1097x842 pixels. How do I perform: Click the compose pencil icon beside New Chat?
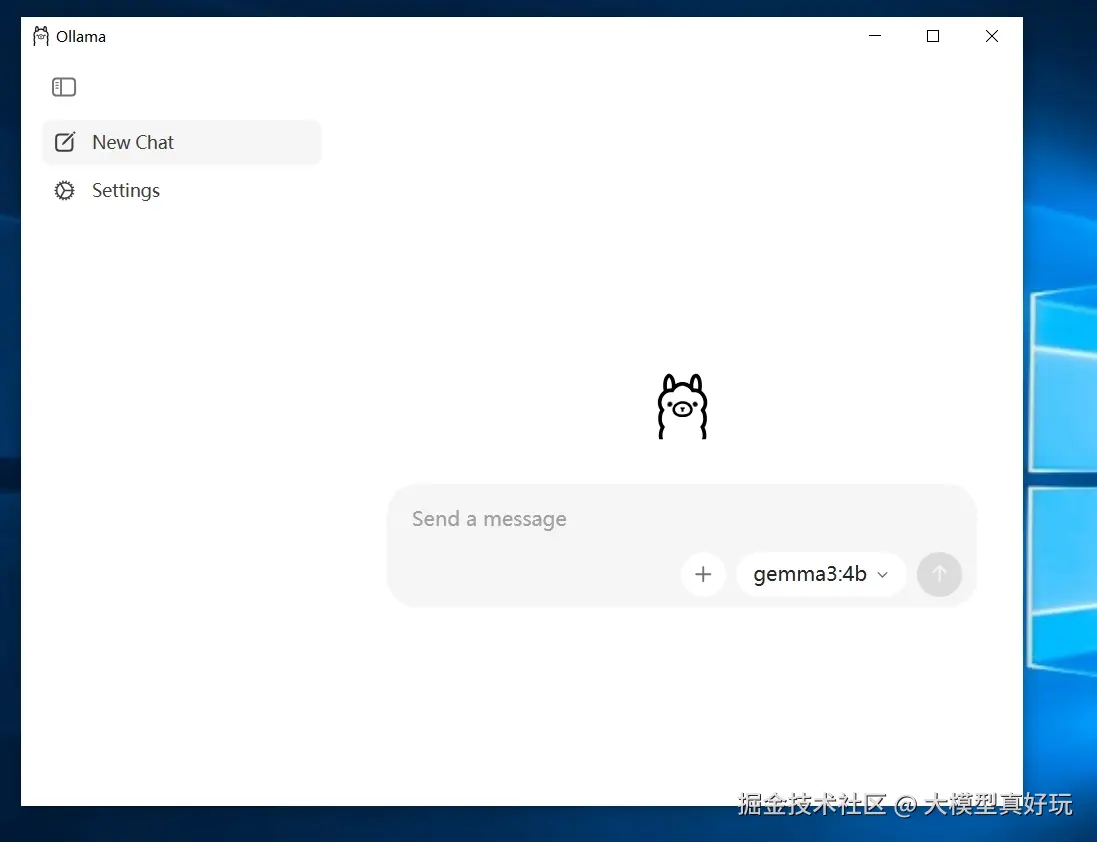pyautogui.click(x=65, y=142)
